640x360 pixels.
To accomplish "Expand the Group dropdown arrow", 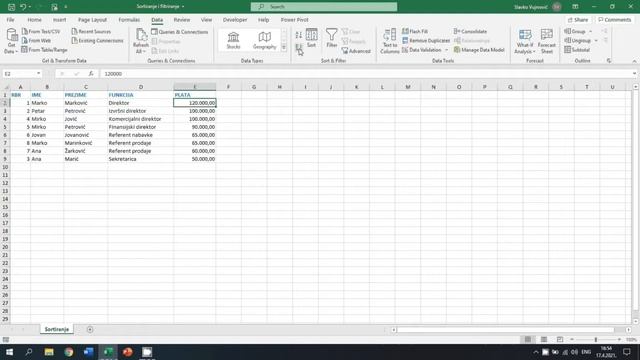I will [x=591, y=31].
